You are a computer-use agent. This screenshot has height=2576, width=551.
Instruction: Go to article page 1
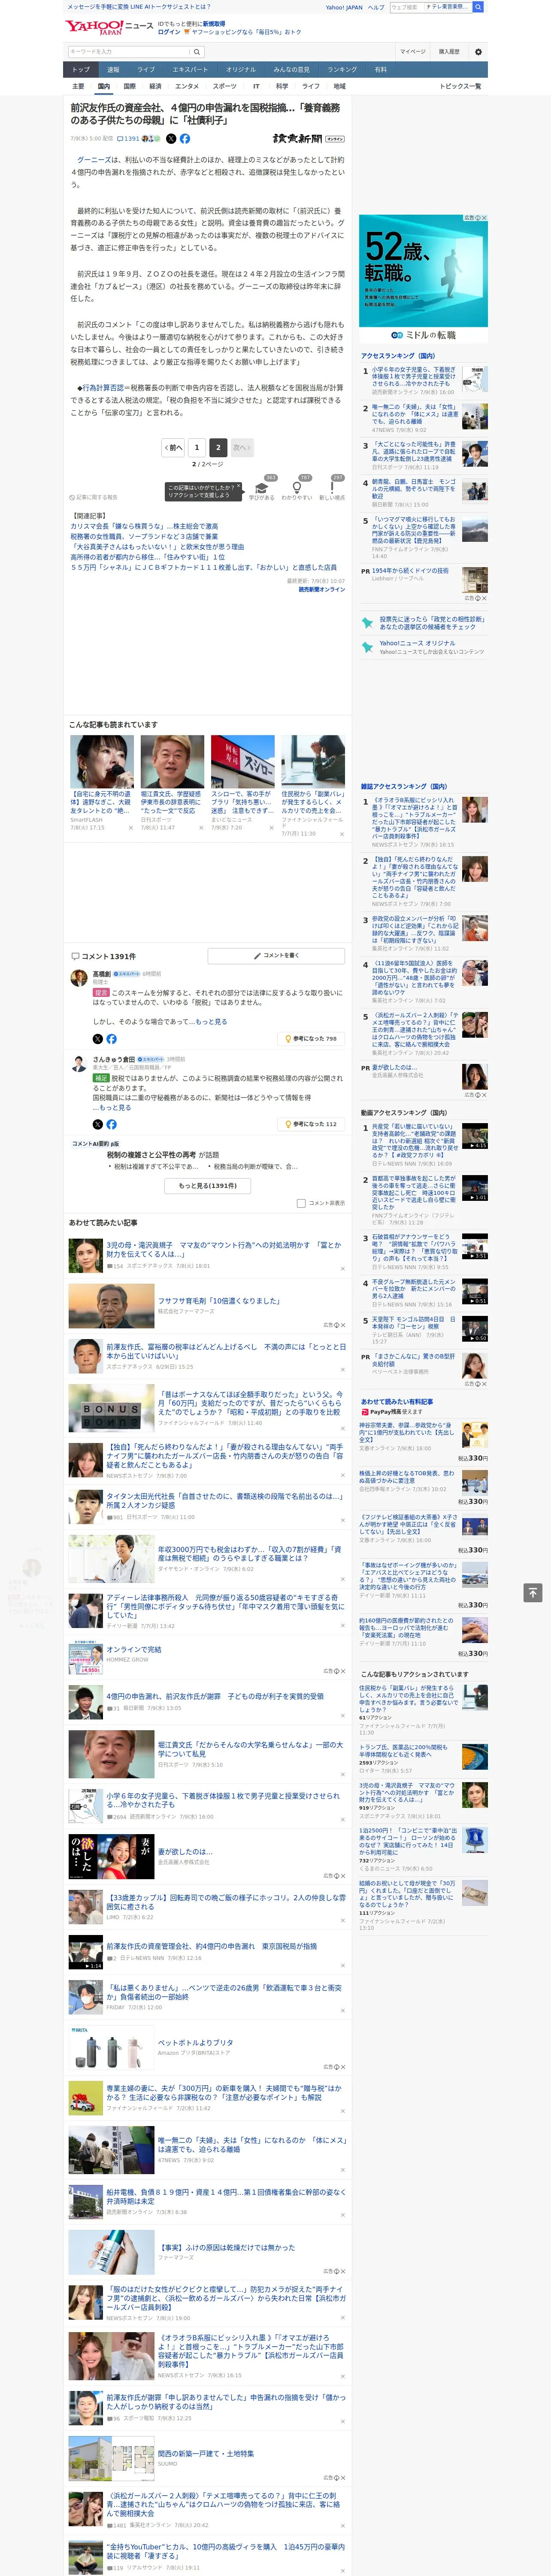197,448
